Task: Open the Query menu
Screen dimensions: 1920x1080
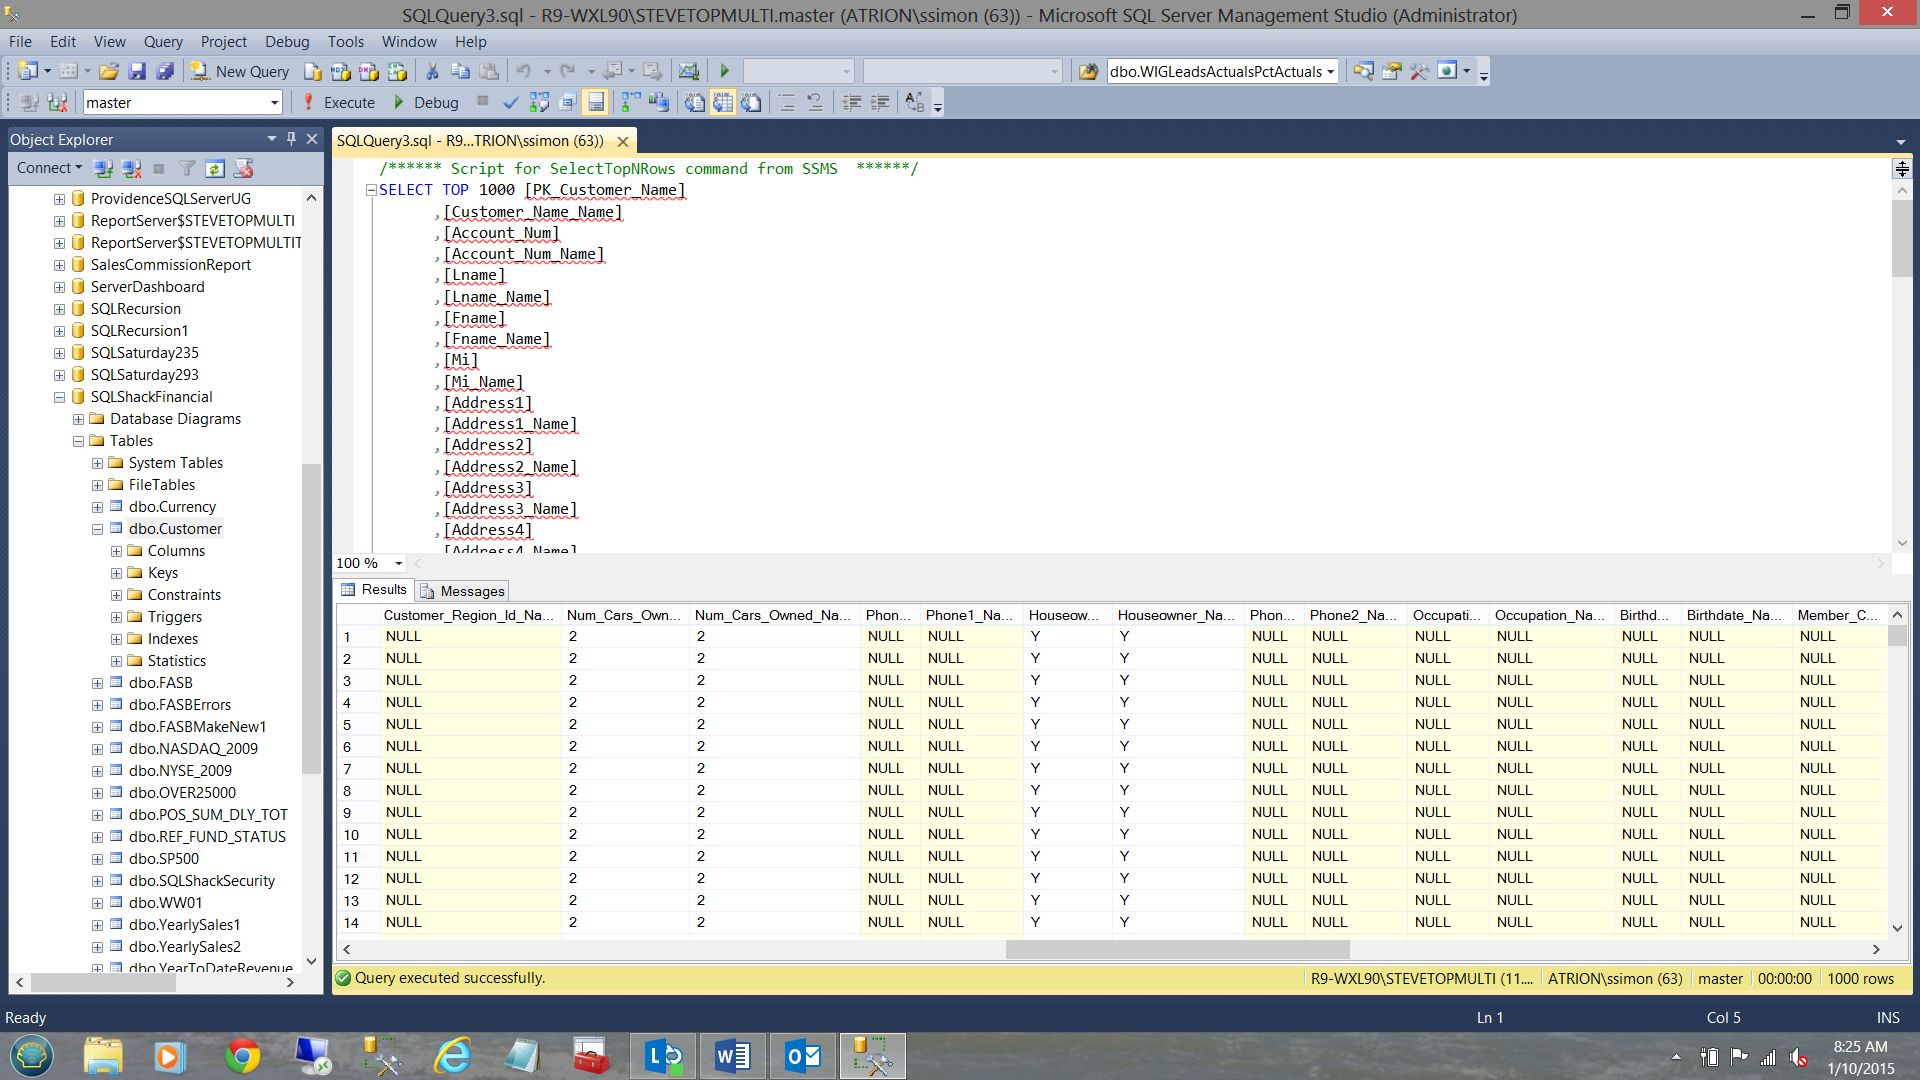Action: click(x=162, y=42)
